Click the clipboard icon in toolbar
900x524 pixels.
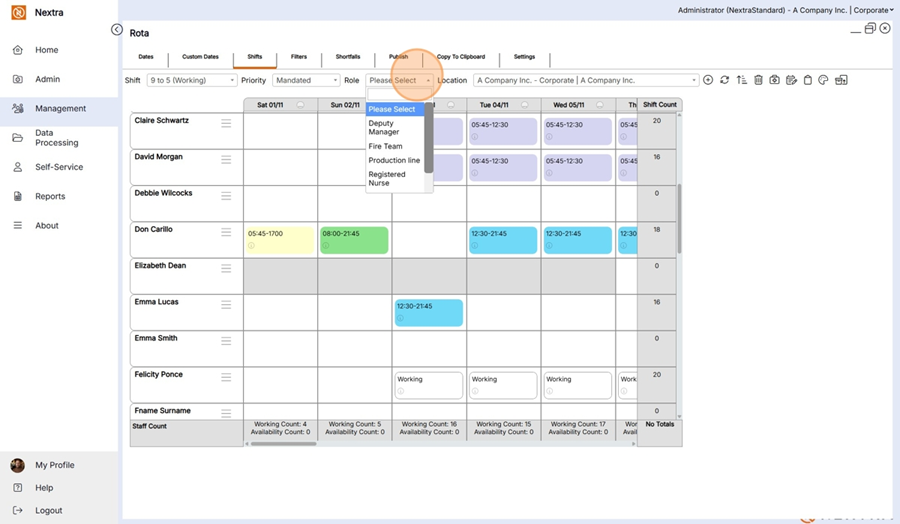808,80
